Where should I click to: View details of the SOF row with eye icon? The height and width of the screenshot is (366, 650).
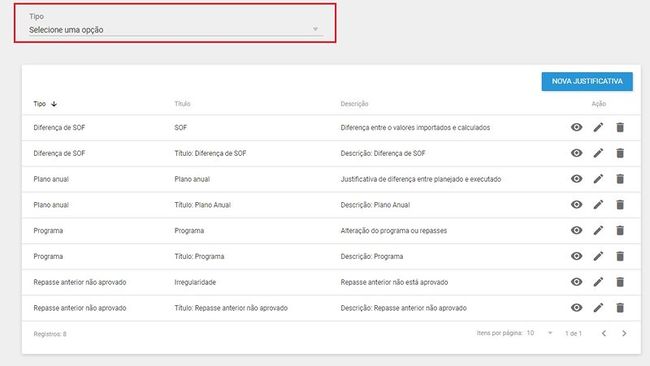(x=576, y=127)
